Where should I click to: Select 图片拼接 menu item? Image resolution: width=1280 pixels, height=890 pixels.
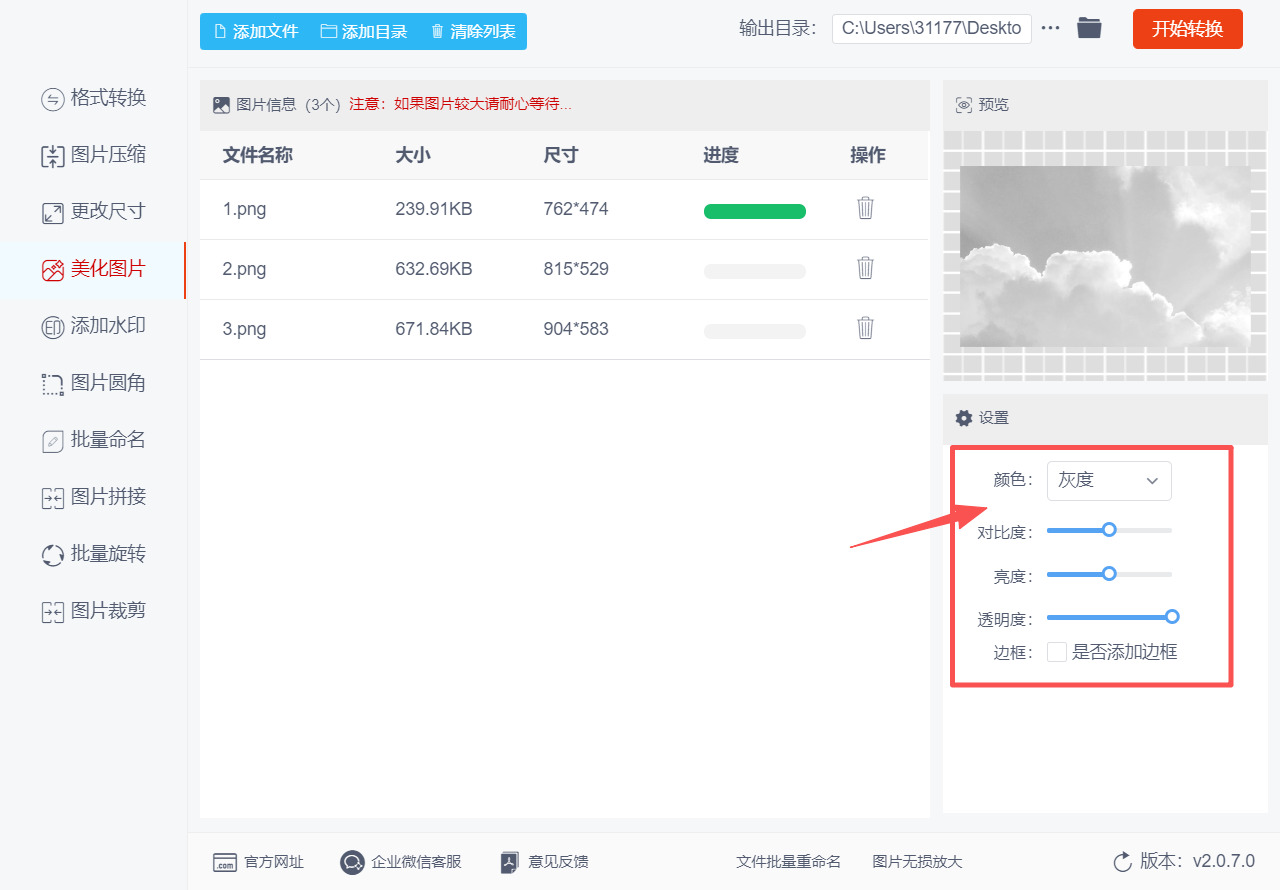click(x=93, y=497)
